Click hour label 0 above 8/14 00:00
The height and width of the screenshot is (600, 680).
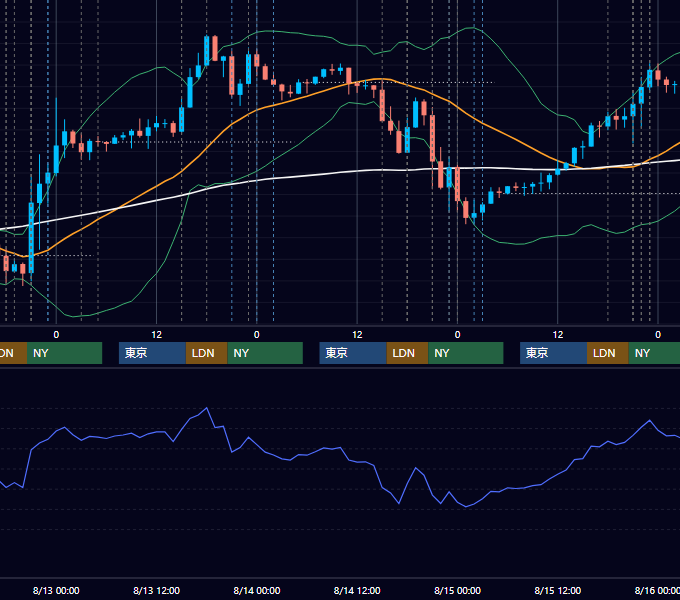tap(257, 335)
